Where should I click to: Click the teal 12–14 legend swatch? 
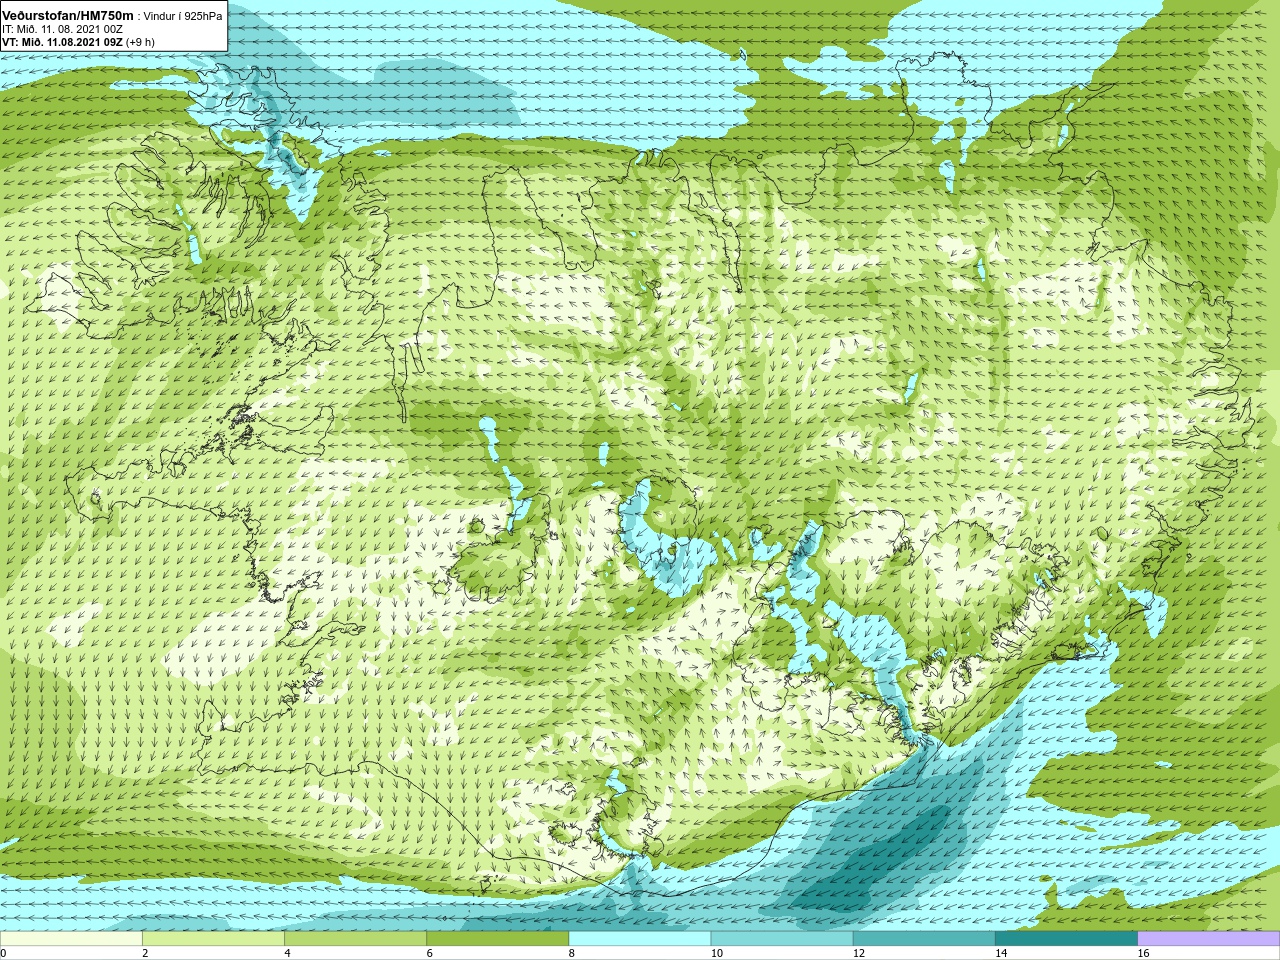click(923, 939)
